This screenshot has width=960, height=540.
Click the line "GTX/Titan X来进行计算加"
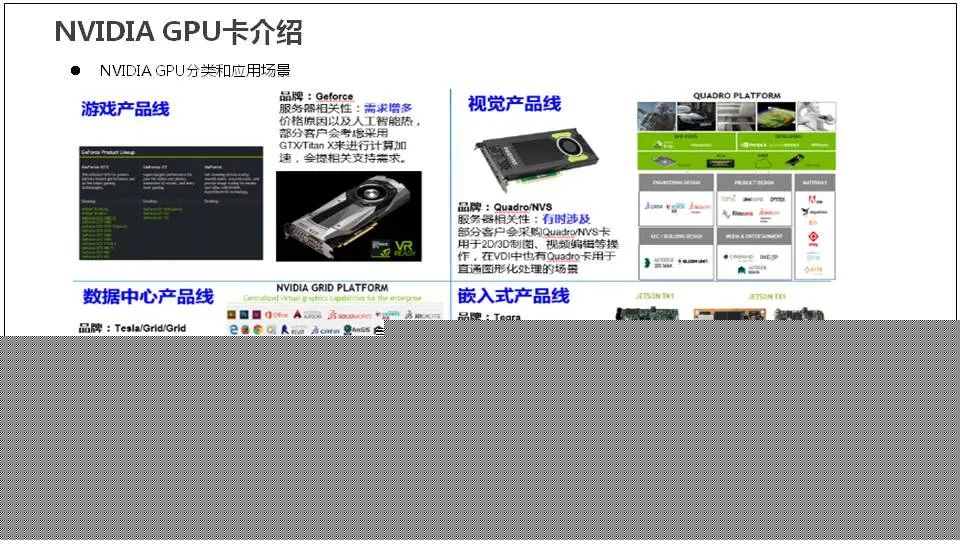(x=343, y=145)
